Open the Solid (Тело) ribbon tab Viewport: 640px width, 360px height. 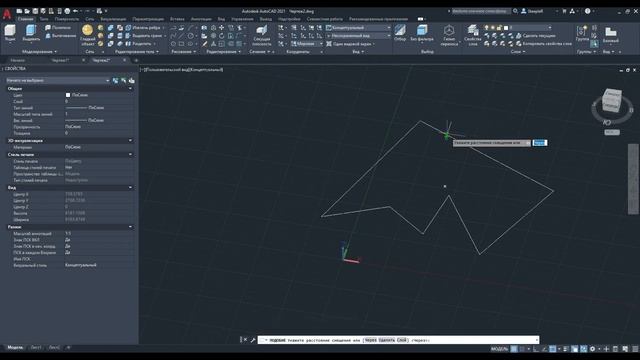click(44, 19)
